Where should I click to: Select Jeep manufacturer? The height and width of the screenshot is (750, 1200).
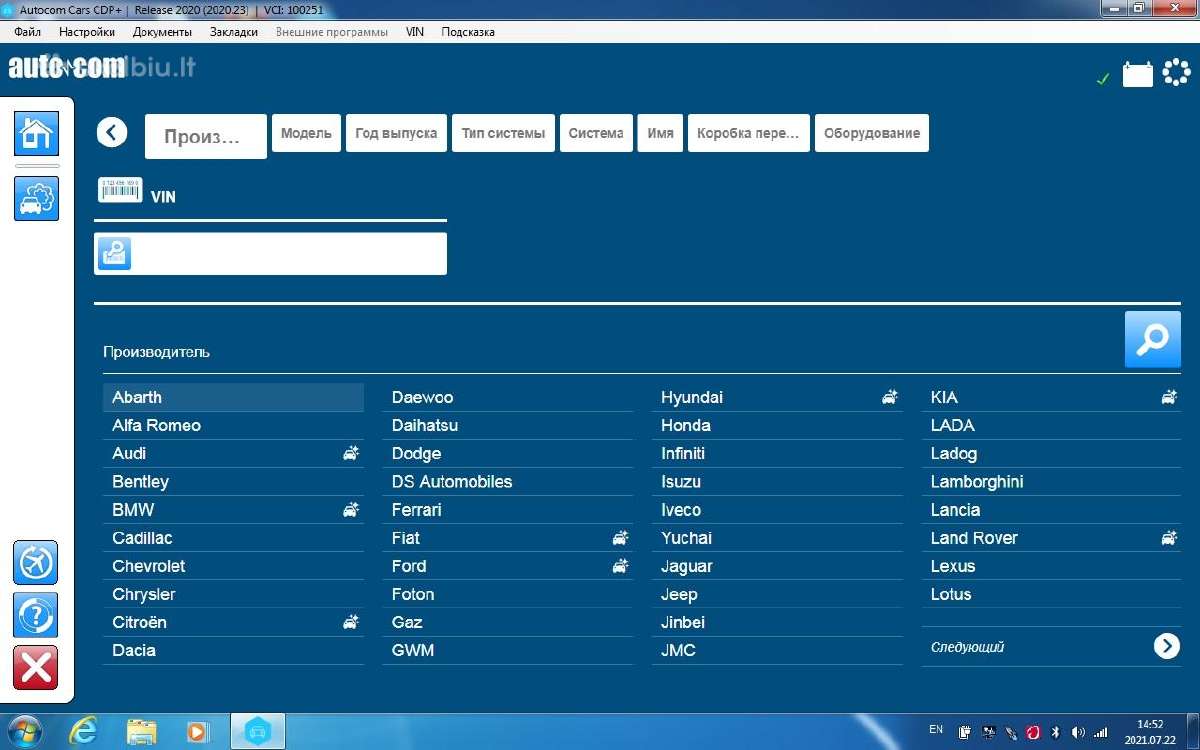tap(777, 594)
